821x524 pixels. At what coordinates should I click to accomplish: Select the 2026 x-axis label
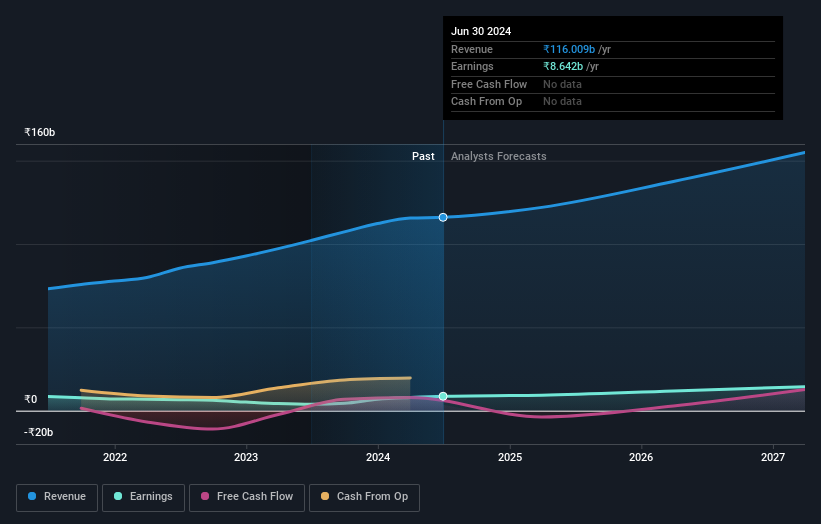point(641,457)
